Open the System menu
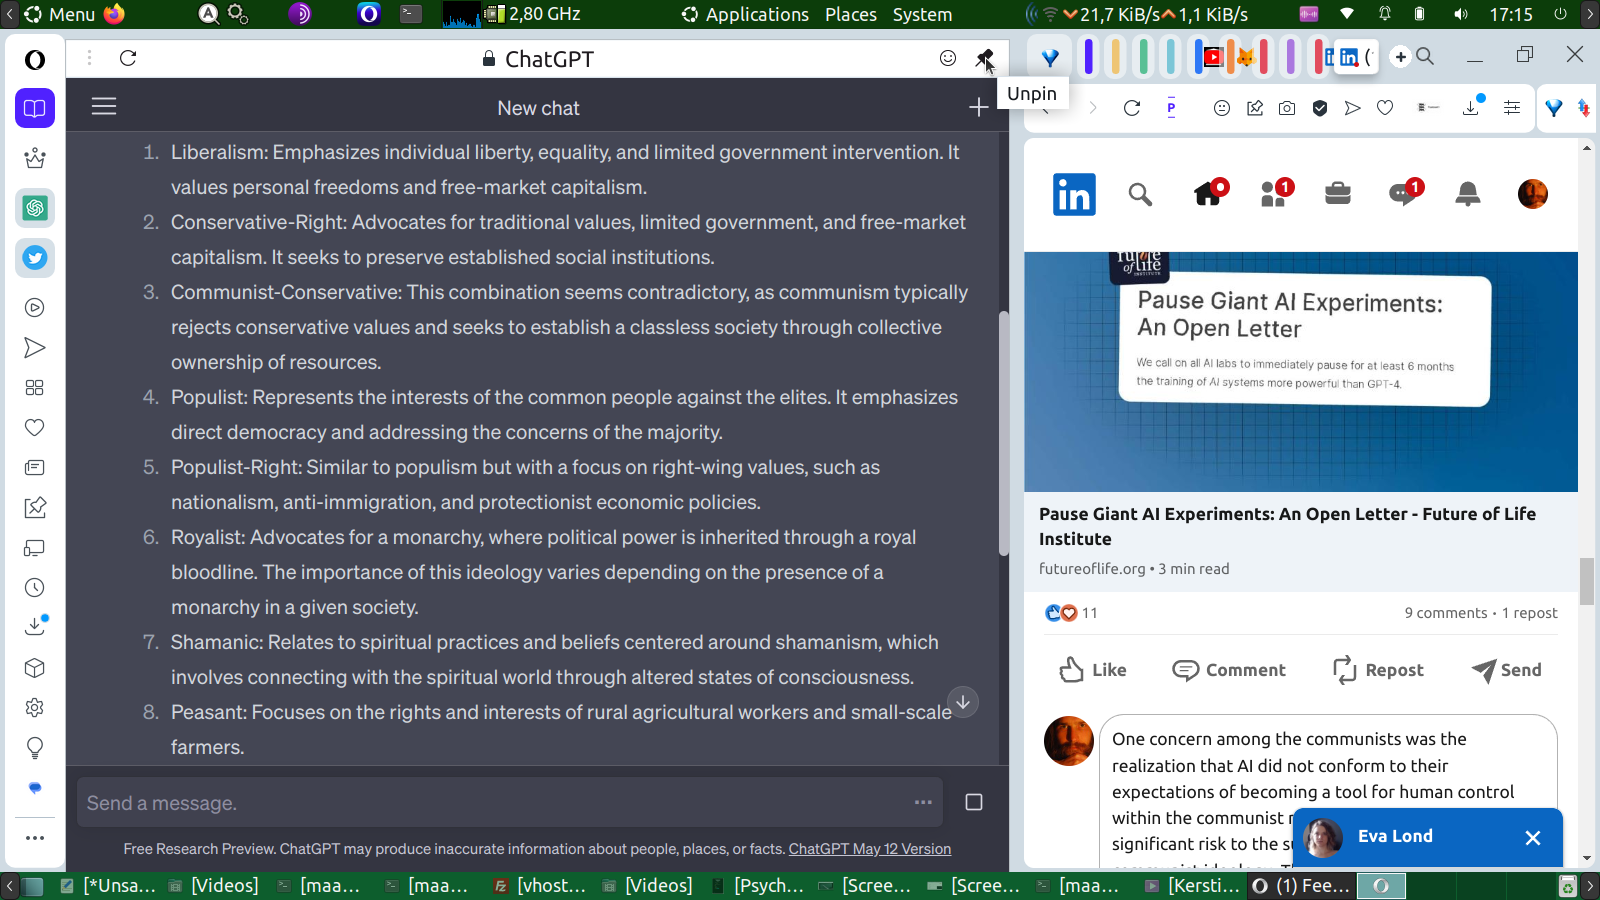Viewport: 1600px width, 900px height. coord(922,14)
